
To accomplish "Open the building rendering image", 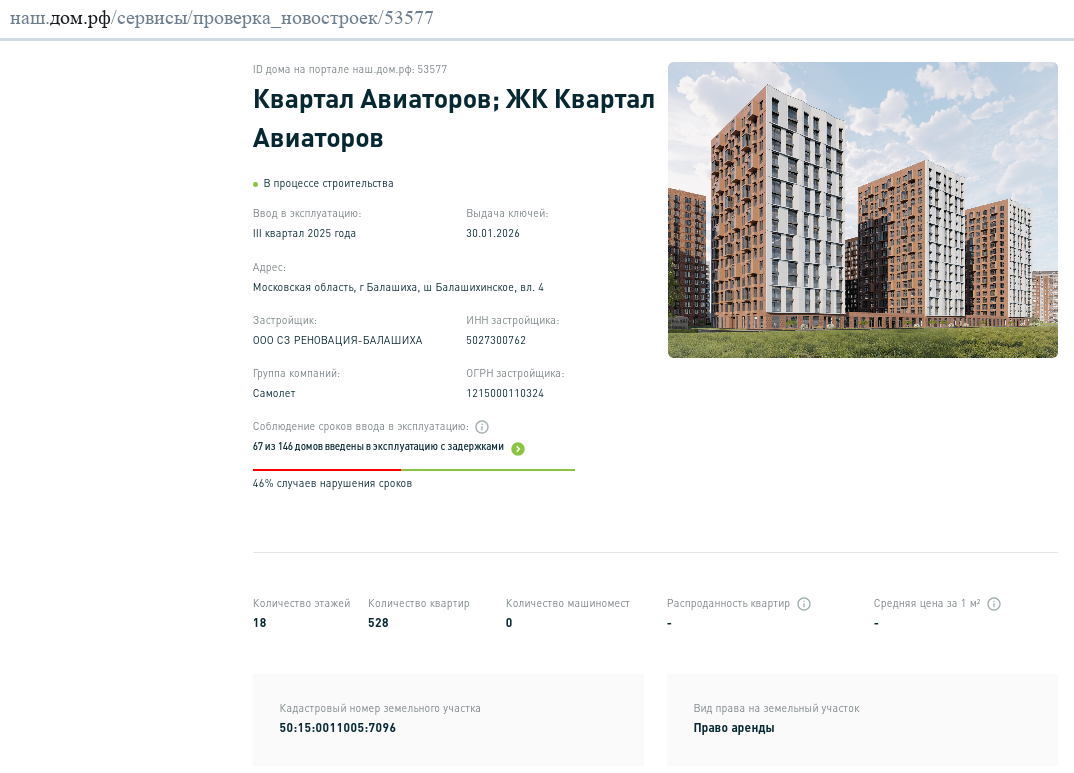I will tap(862, 210).
